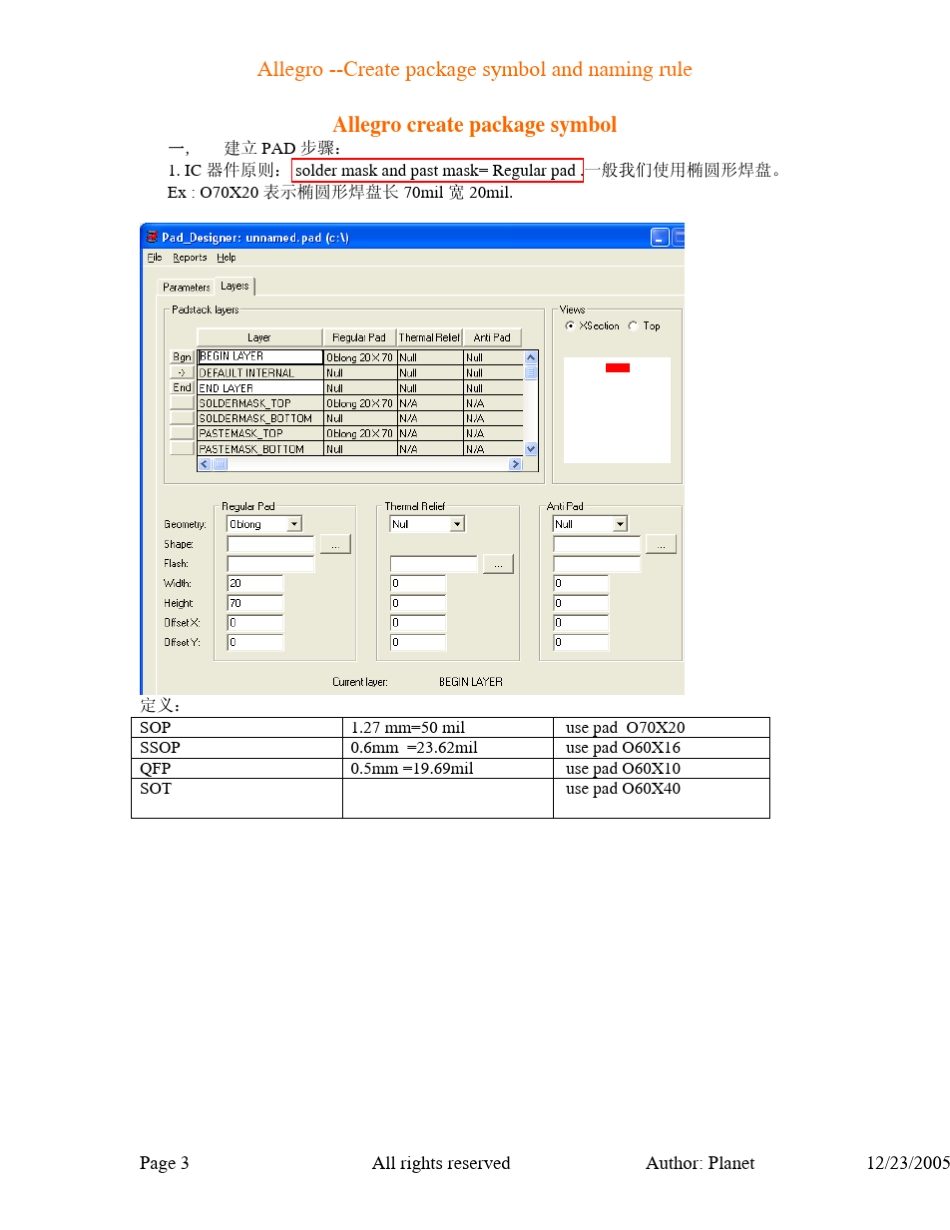Click the arrow (->) layer row button

click(x=182, y=372)
